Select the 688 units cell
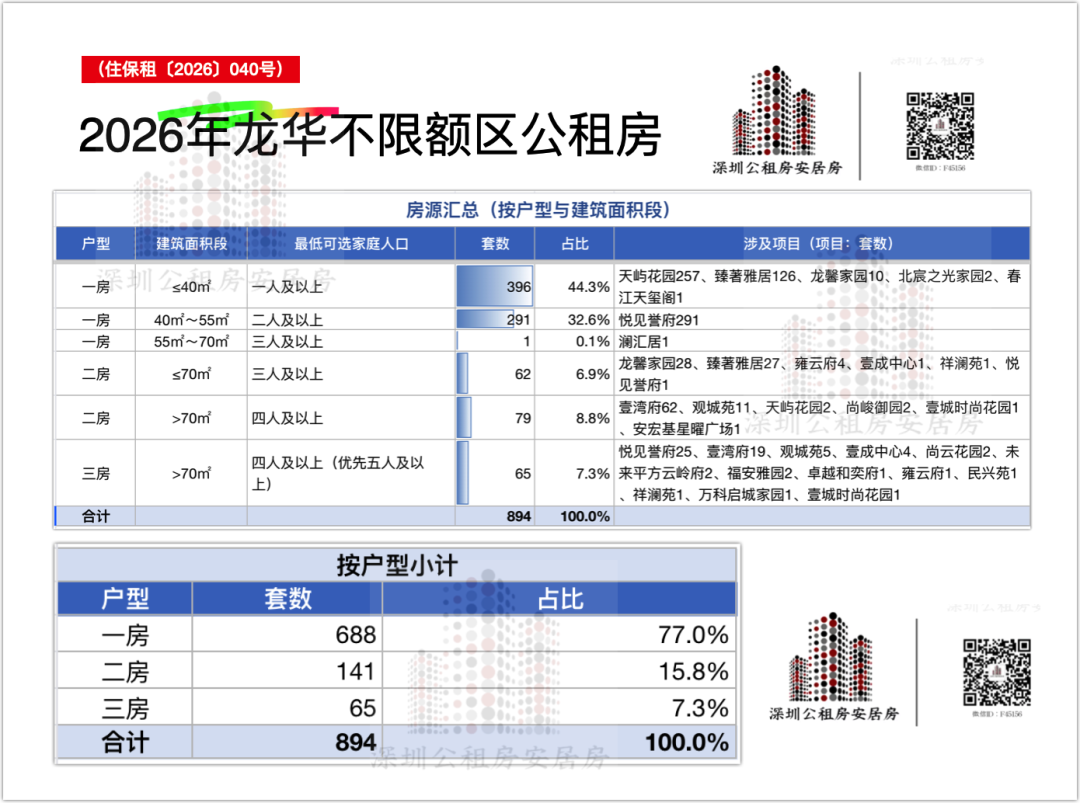Screen dimensions: 1080x803 (x=287, y=634)
